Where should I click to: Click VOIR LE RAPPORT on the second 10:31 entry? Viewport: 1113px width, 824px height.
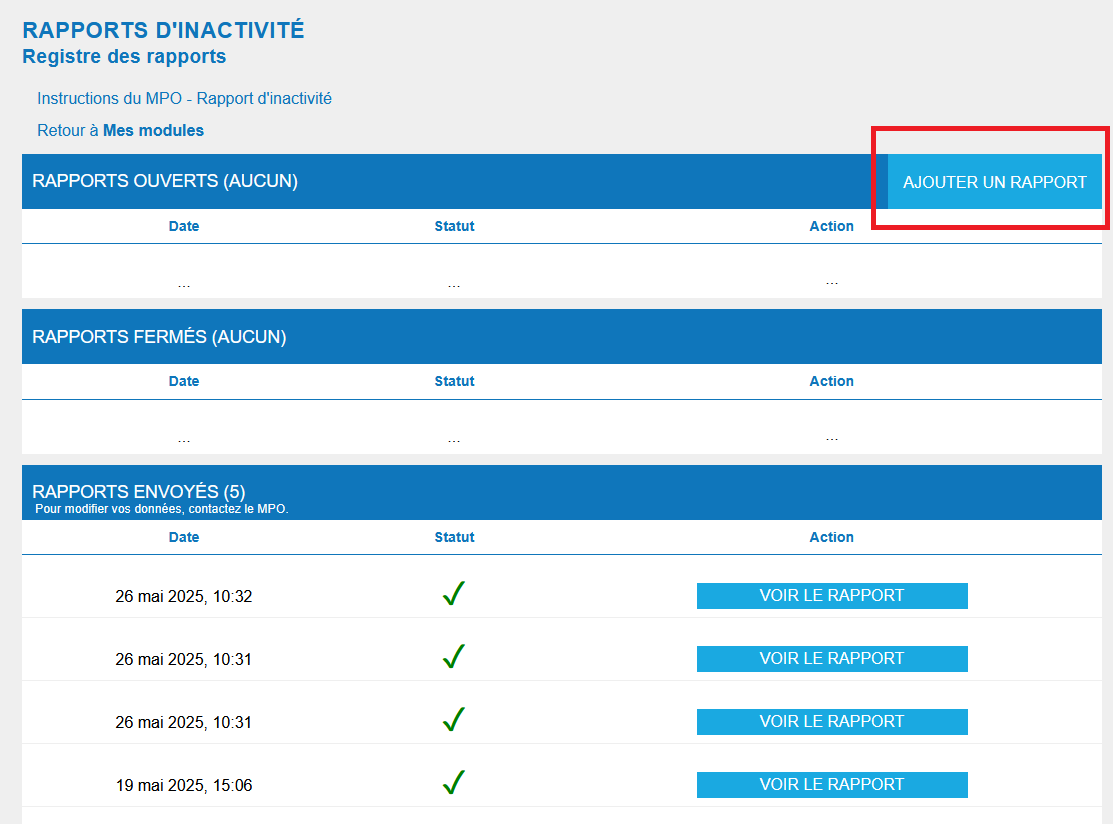pos(831,721)
